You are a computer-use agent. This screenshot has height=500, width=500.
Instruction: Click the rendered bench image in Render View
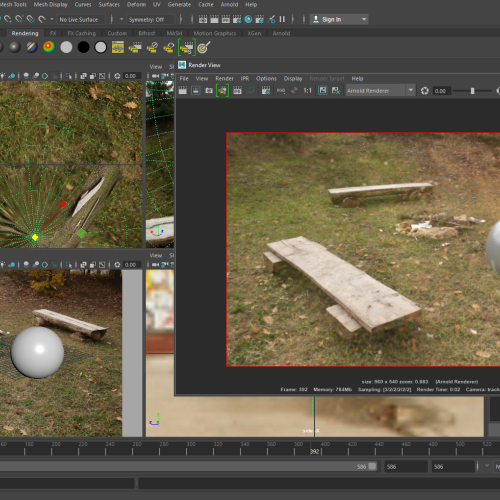(363, 249)
